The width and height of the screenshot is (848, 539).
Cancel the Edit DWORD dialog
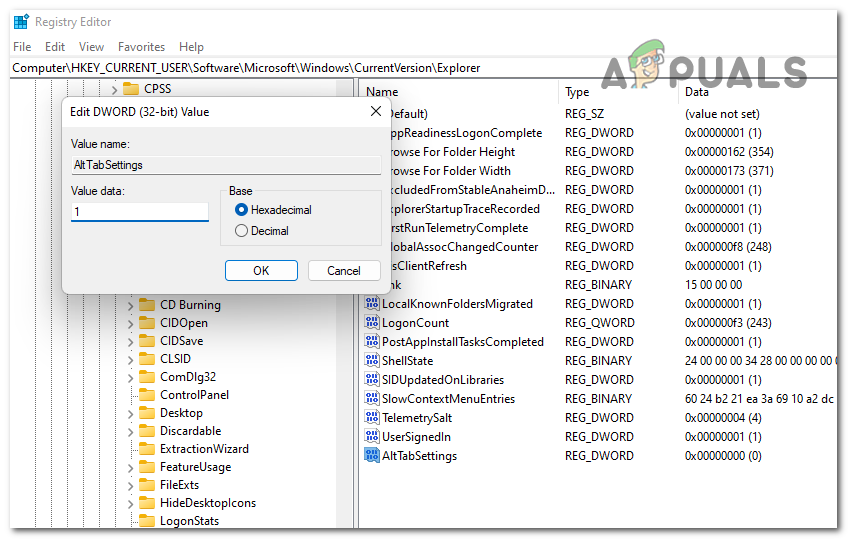(x=344, y=270)
